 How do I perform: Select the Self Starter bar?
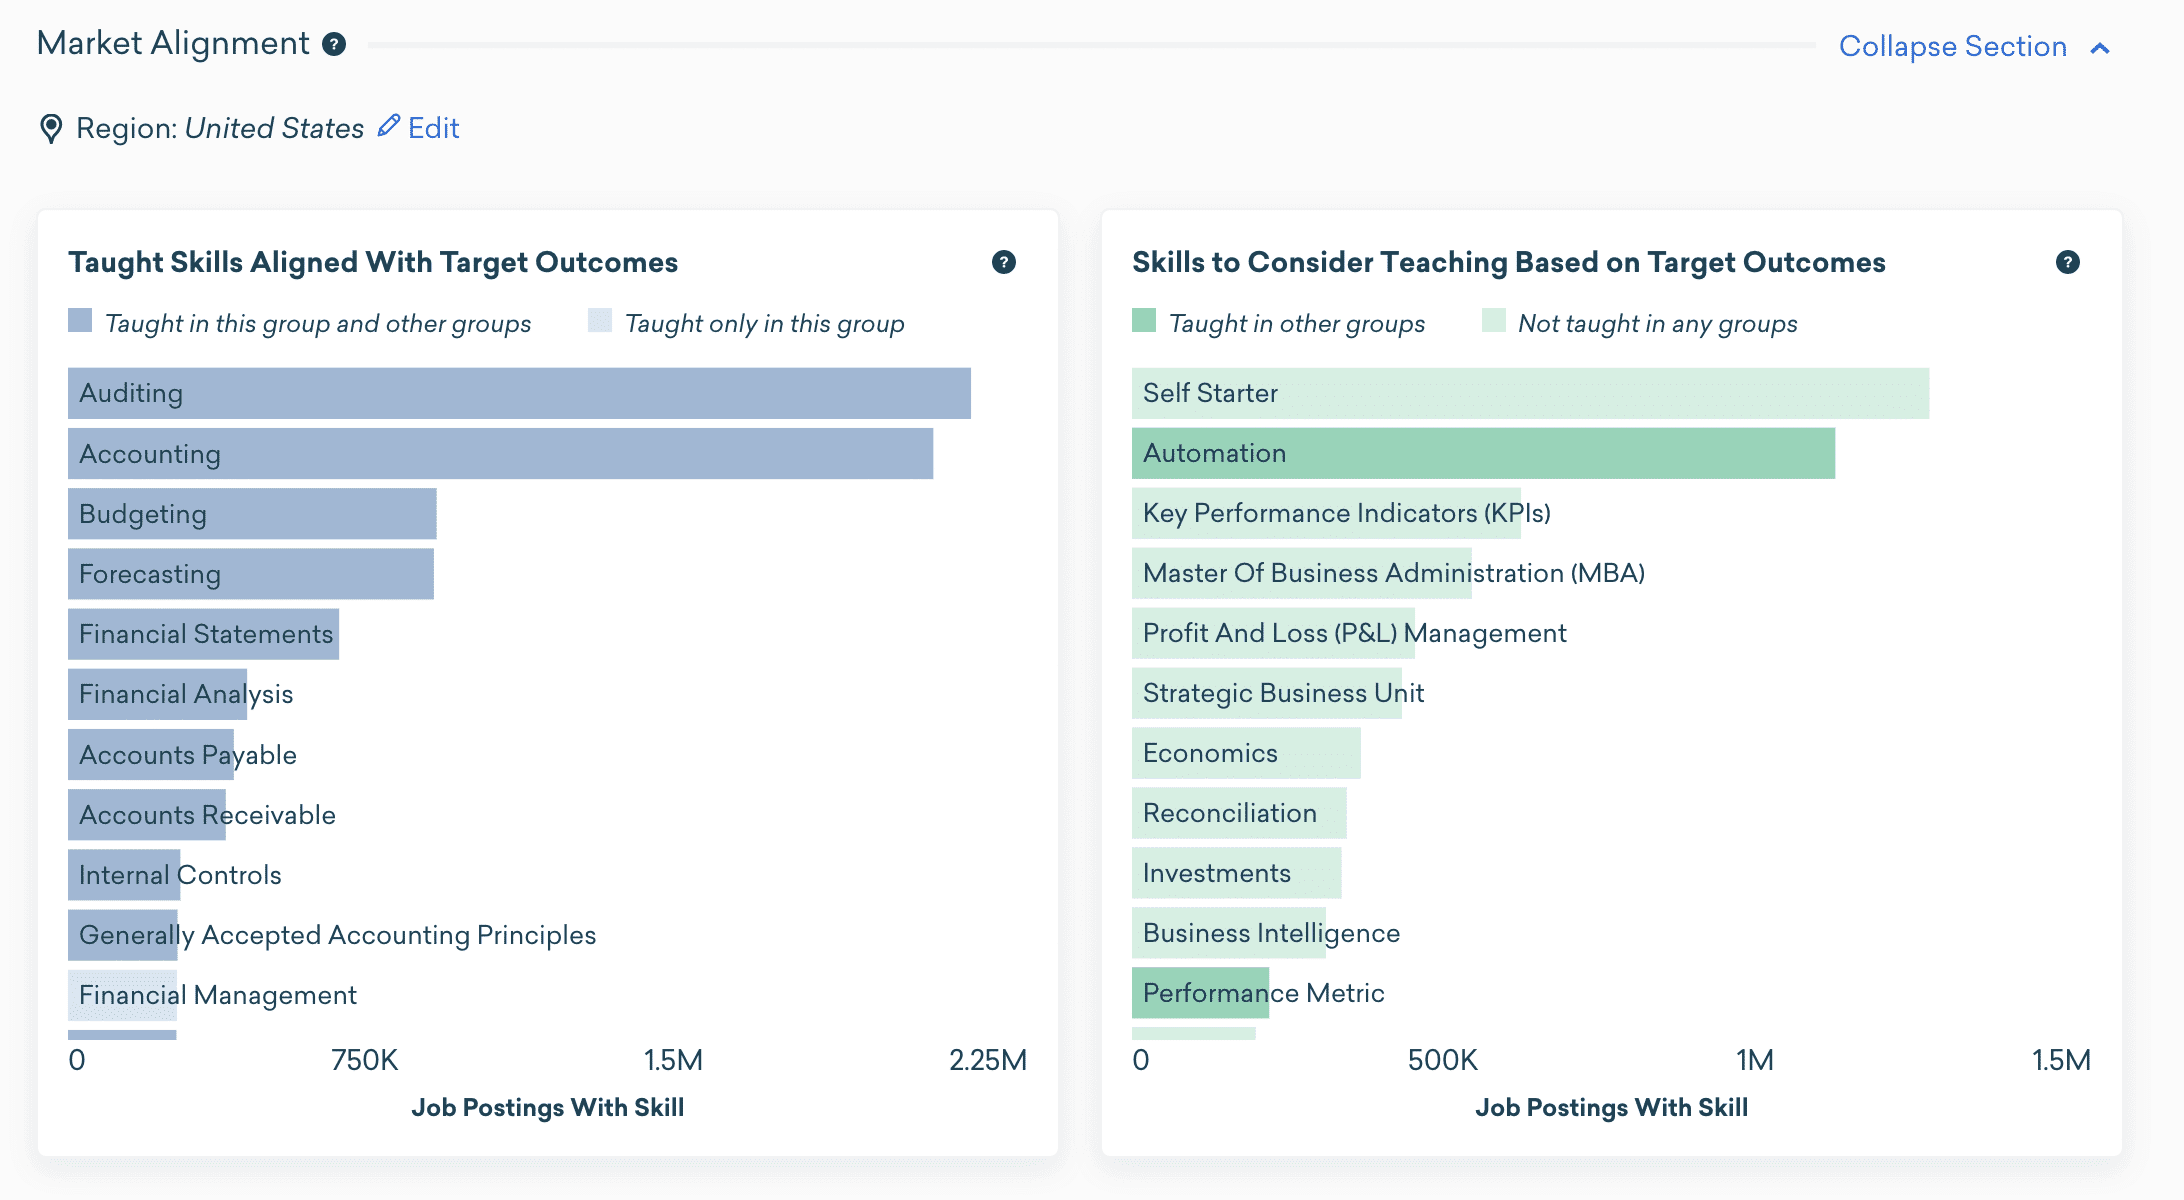[1530, 393]
